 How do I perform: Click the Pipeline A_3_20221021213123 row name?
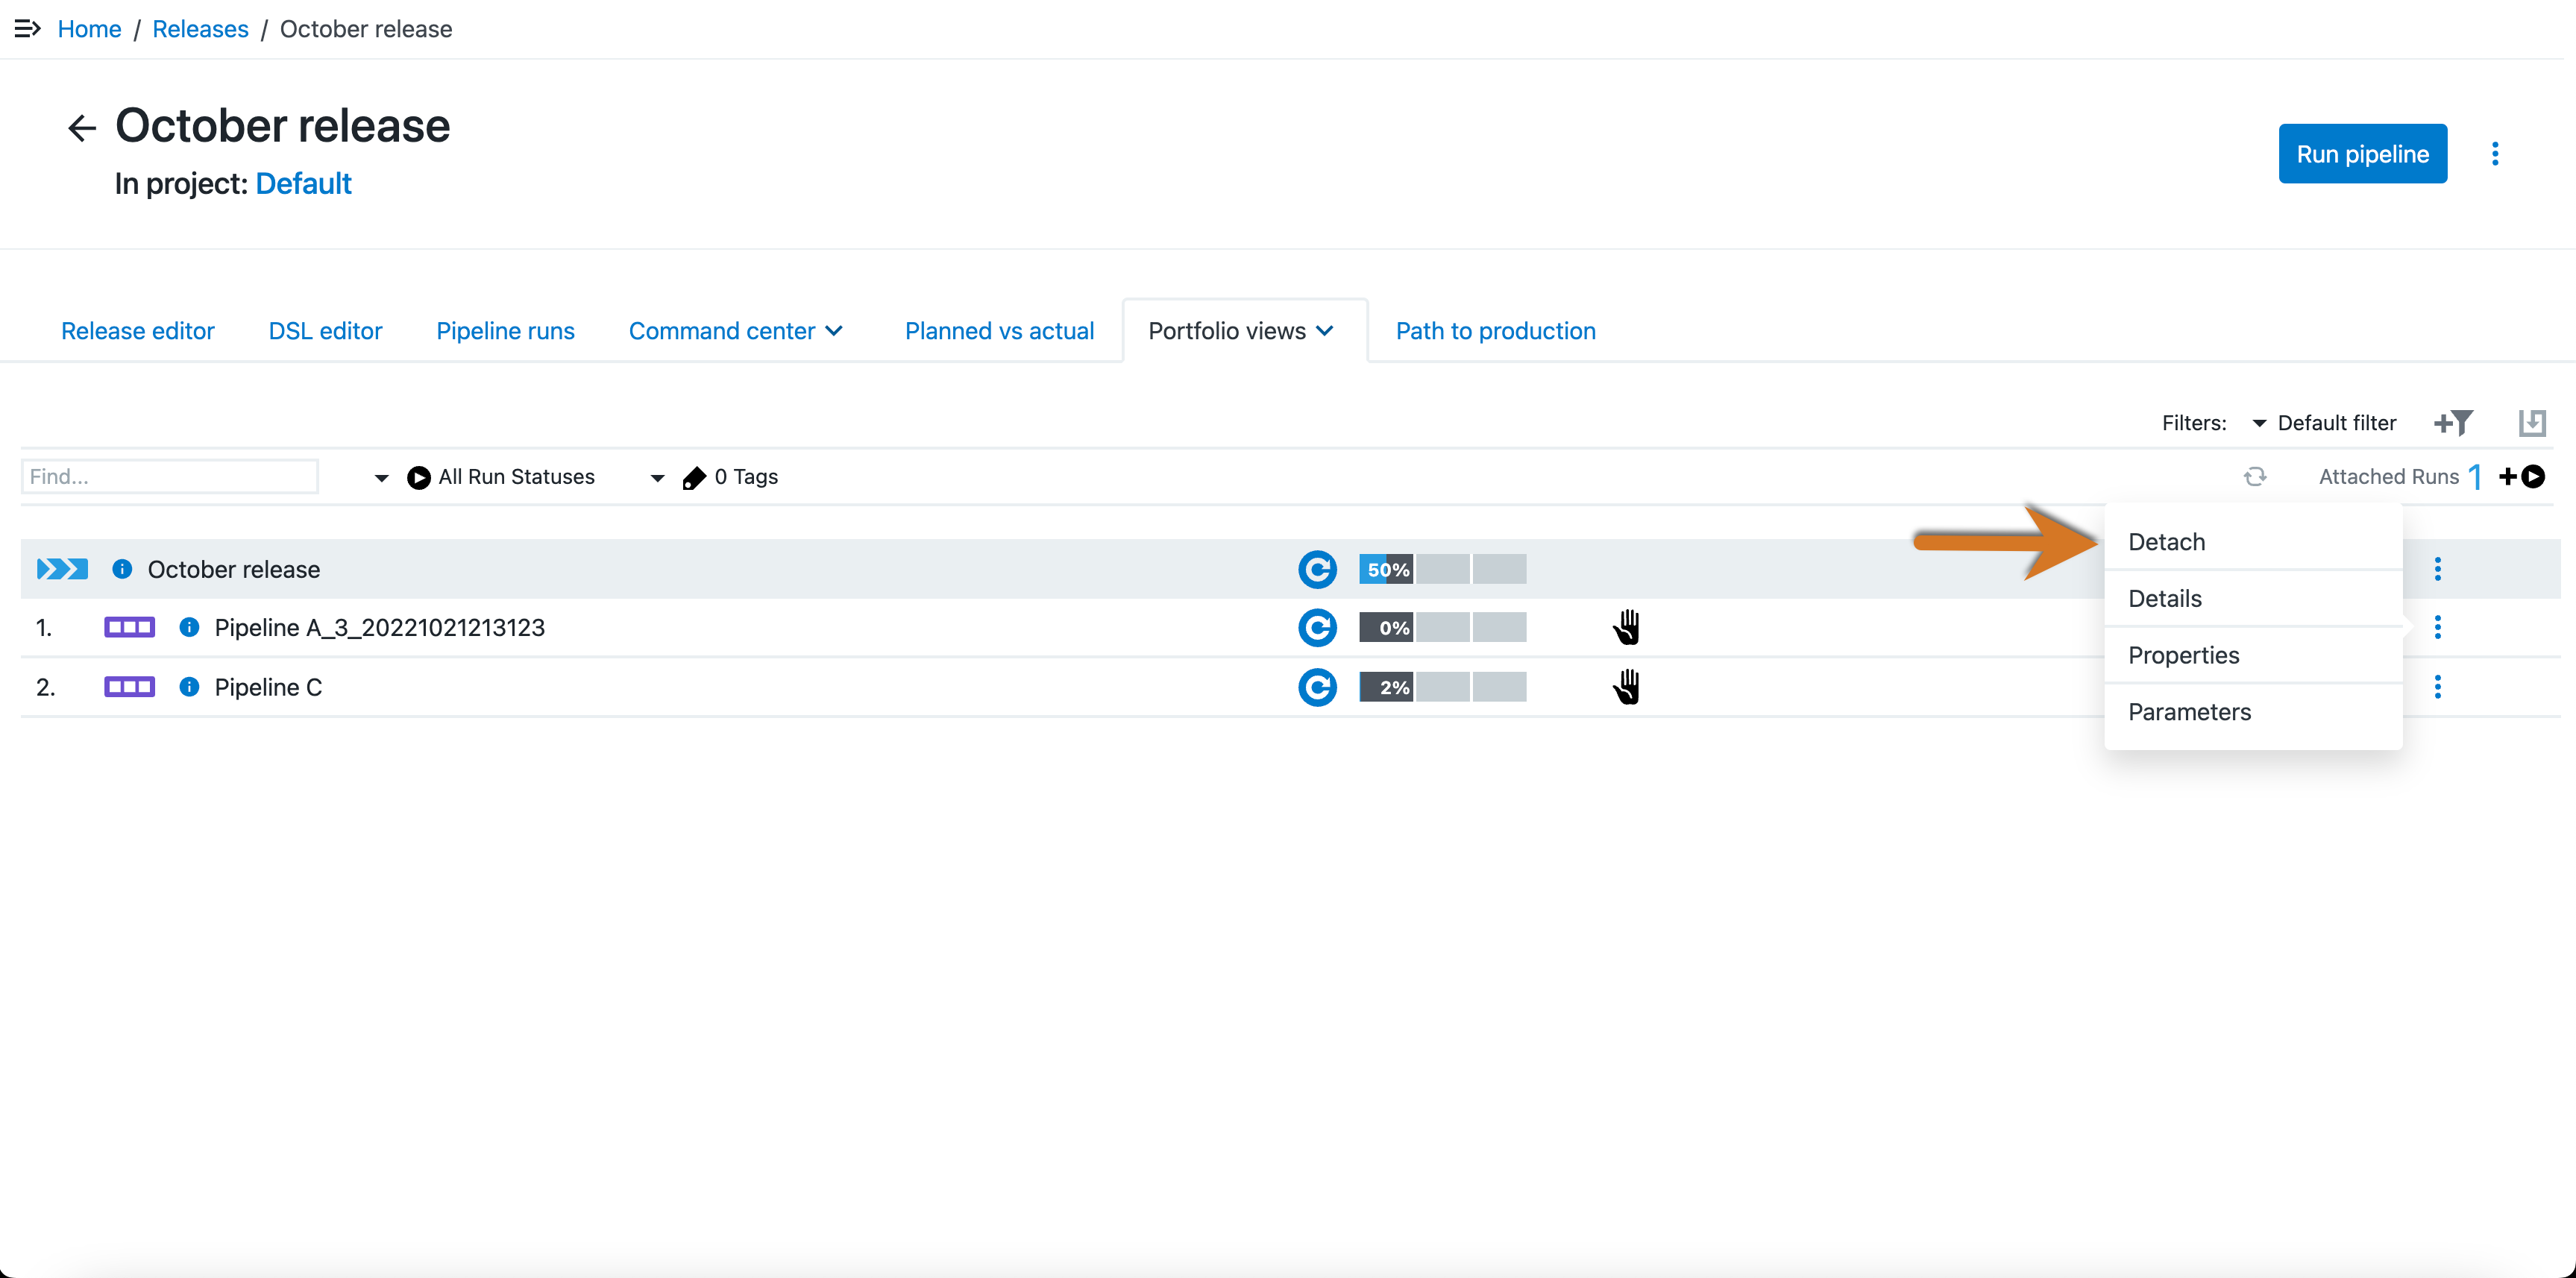point(379,627)
